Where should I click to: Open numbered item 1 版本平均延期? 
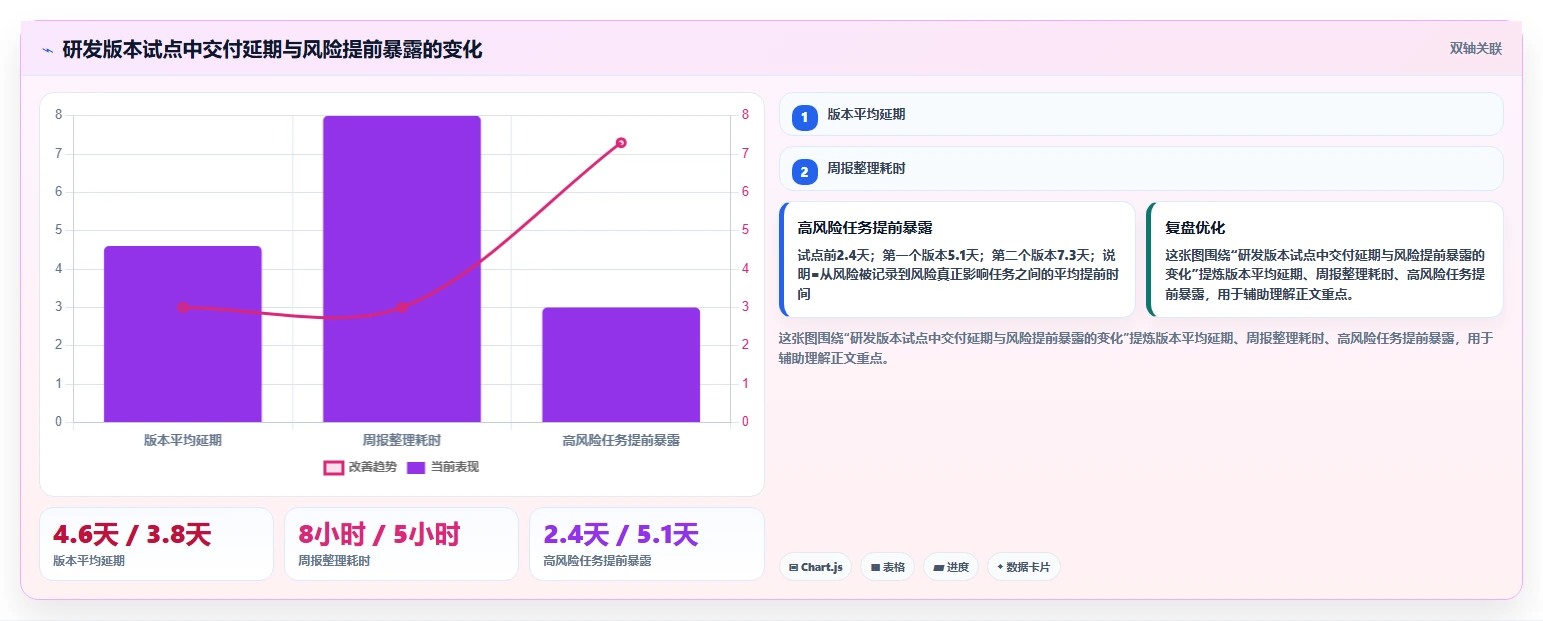click(1141, 114)
